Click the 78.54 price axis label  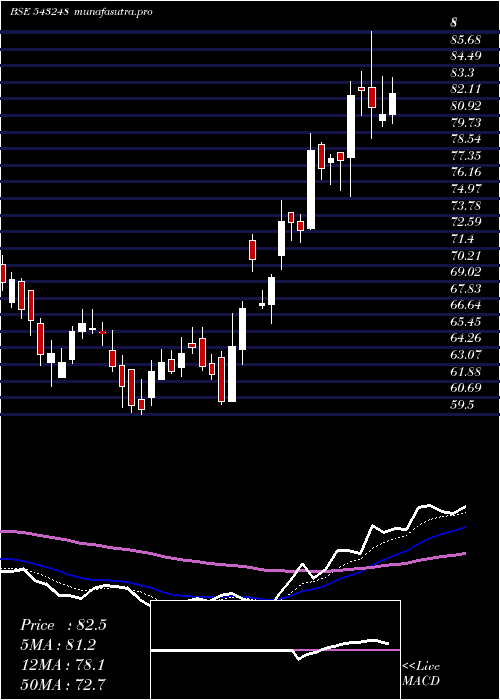coord(466,139)
